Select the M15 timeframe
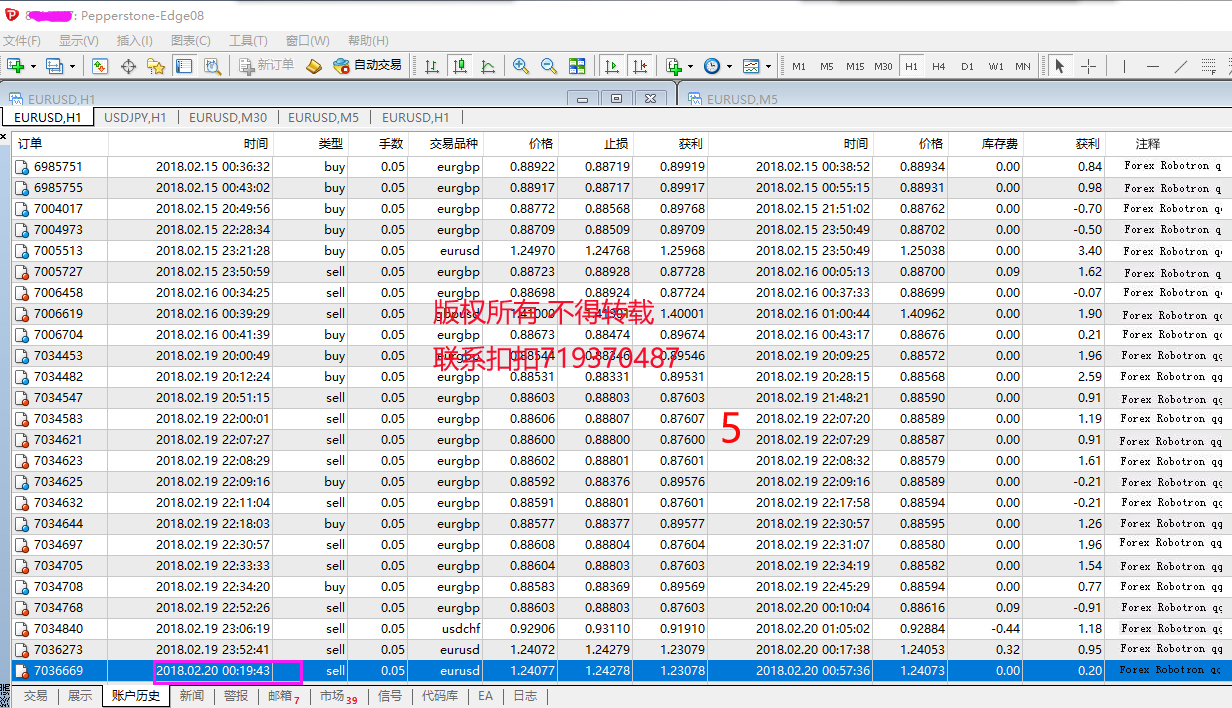Screen dimensions: 1232x708 pos(855,66)
